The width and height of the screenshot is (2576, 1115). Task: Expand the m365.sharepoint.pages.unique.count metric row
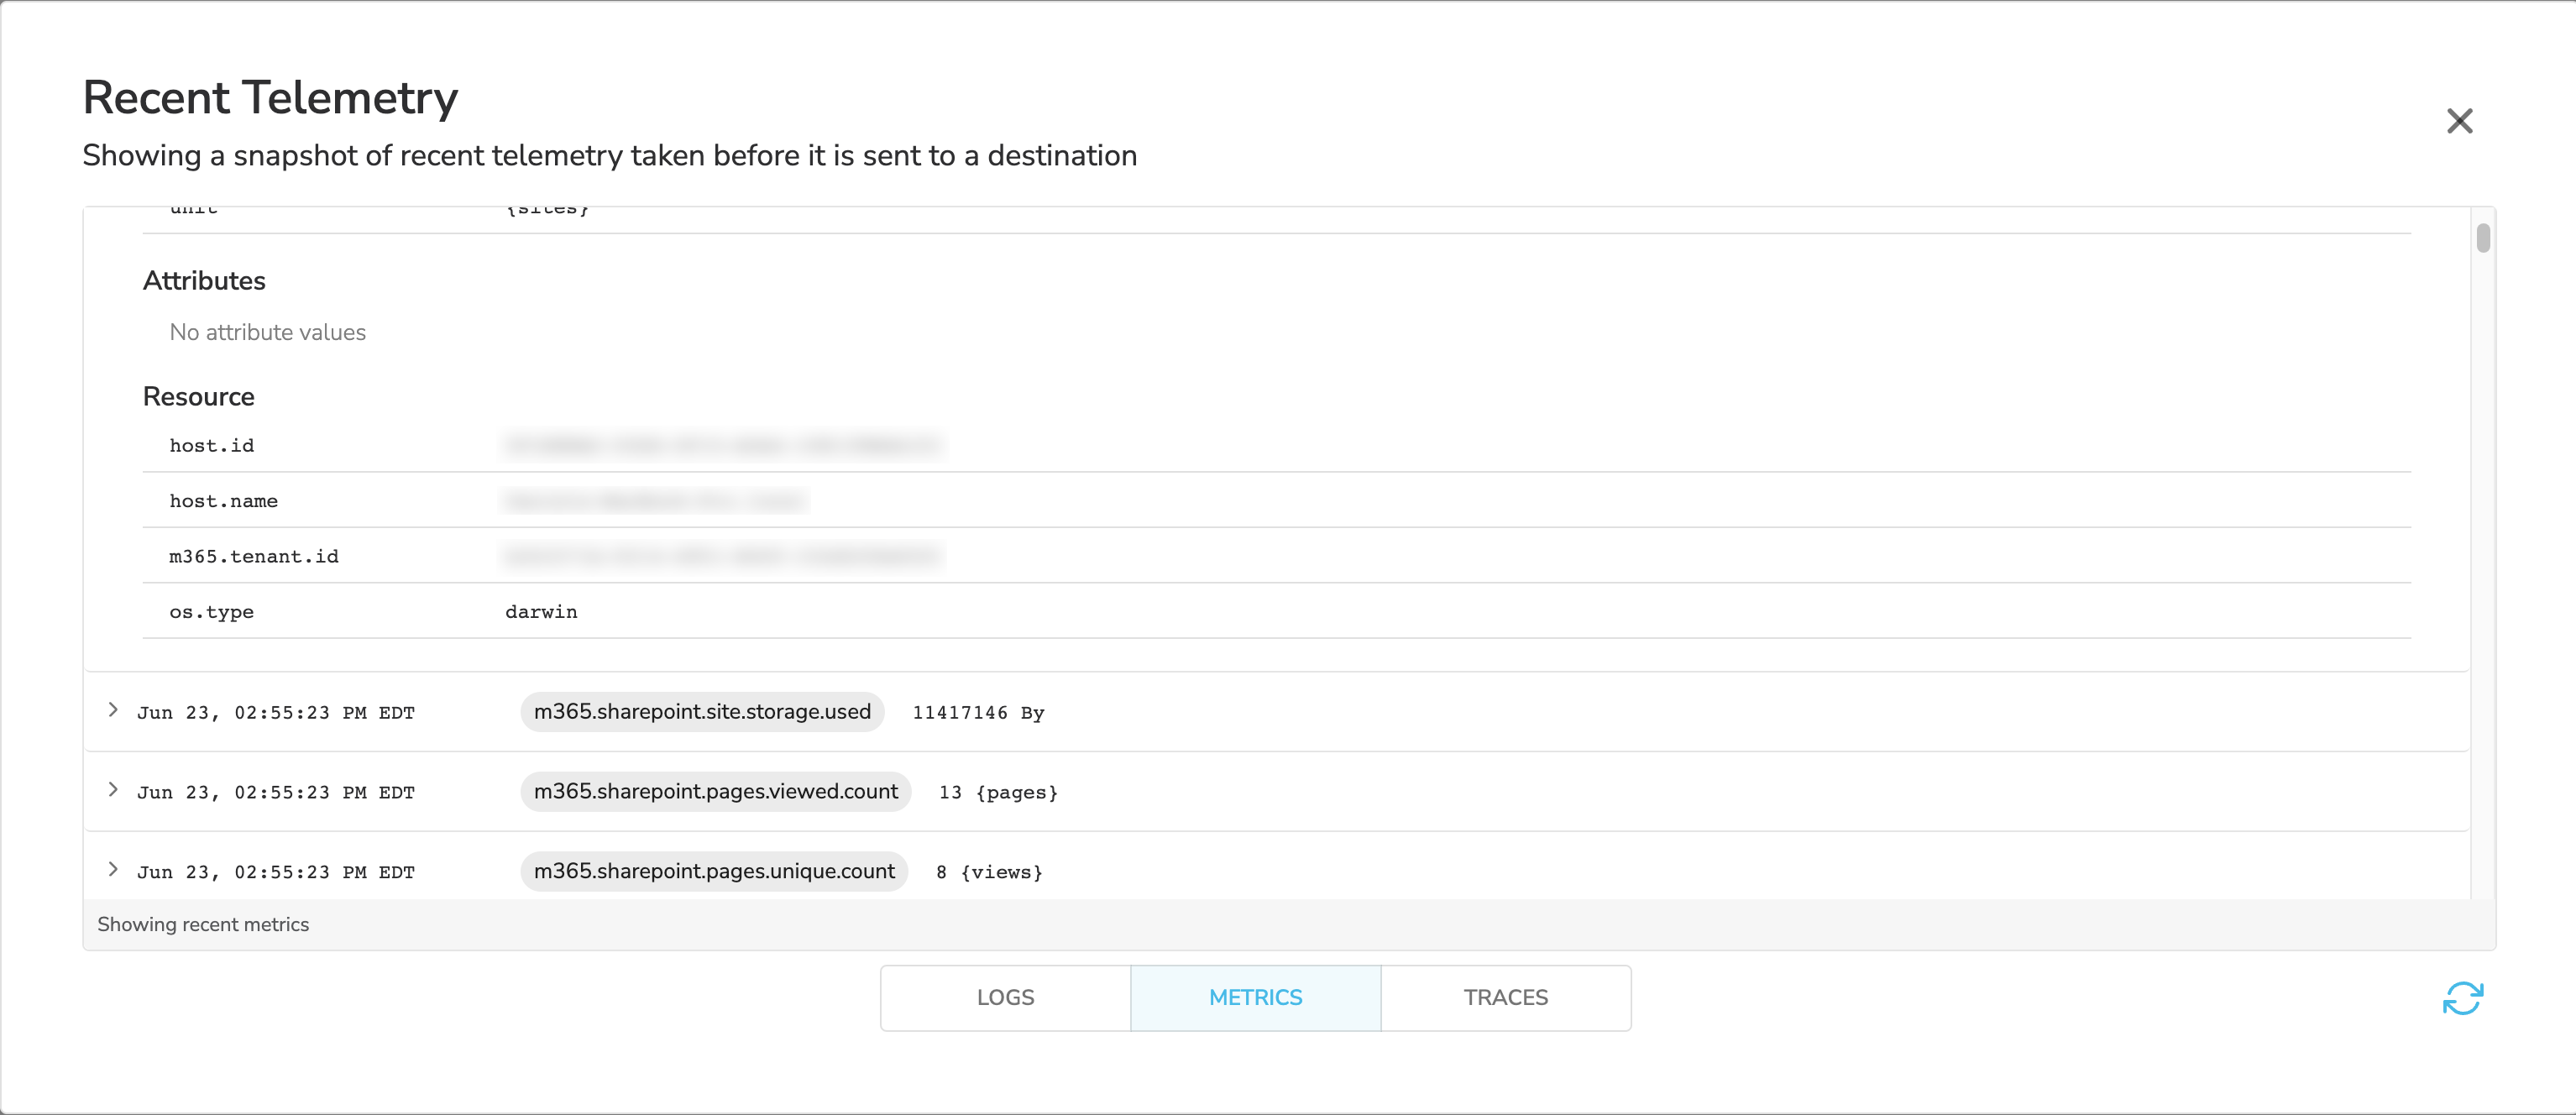112,871
